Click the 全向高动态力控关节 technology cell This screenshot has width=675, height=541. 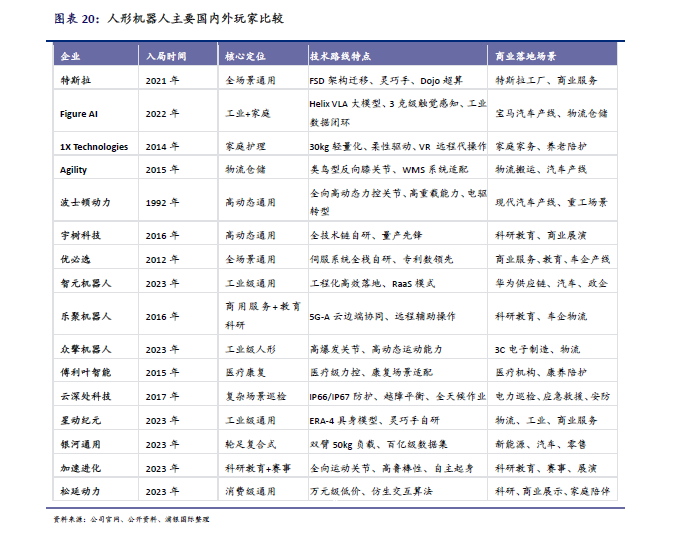398,202
